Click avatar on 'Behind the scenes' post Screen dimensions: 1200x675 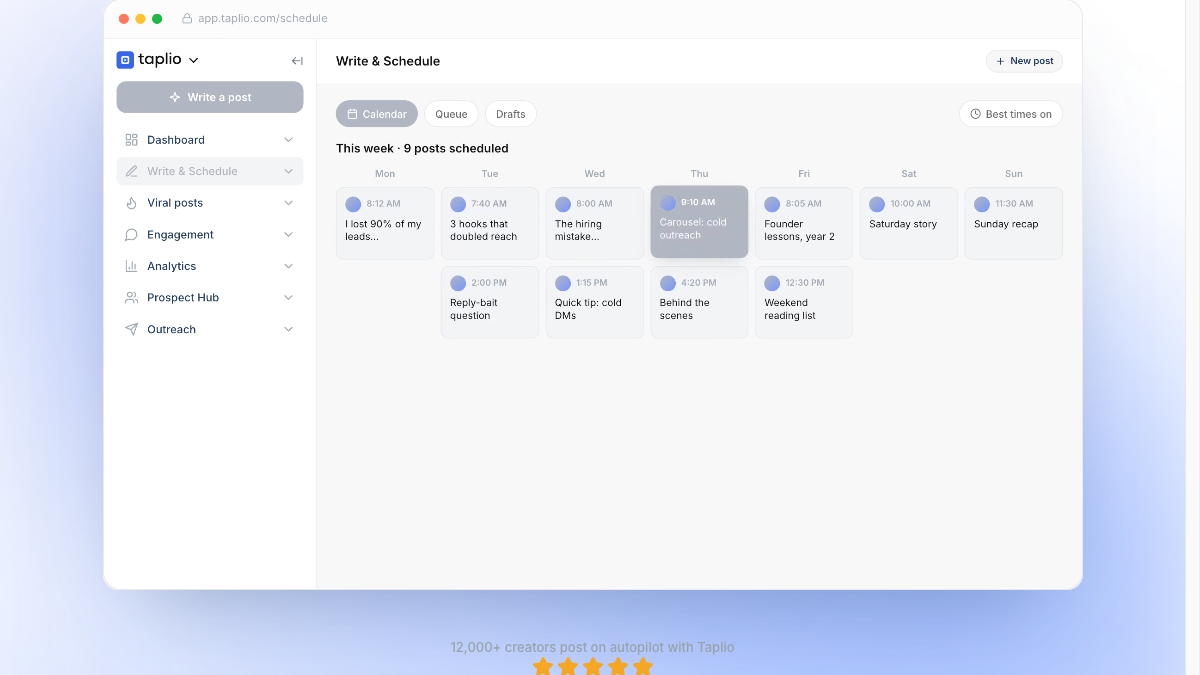[x=668, y=283]
